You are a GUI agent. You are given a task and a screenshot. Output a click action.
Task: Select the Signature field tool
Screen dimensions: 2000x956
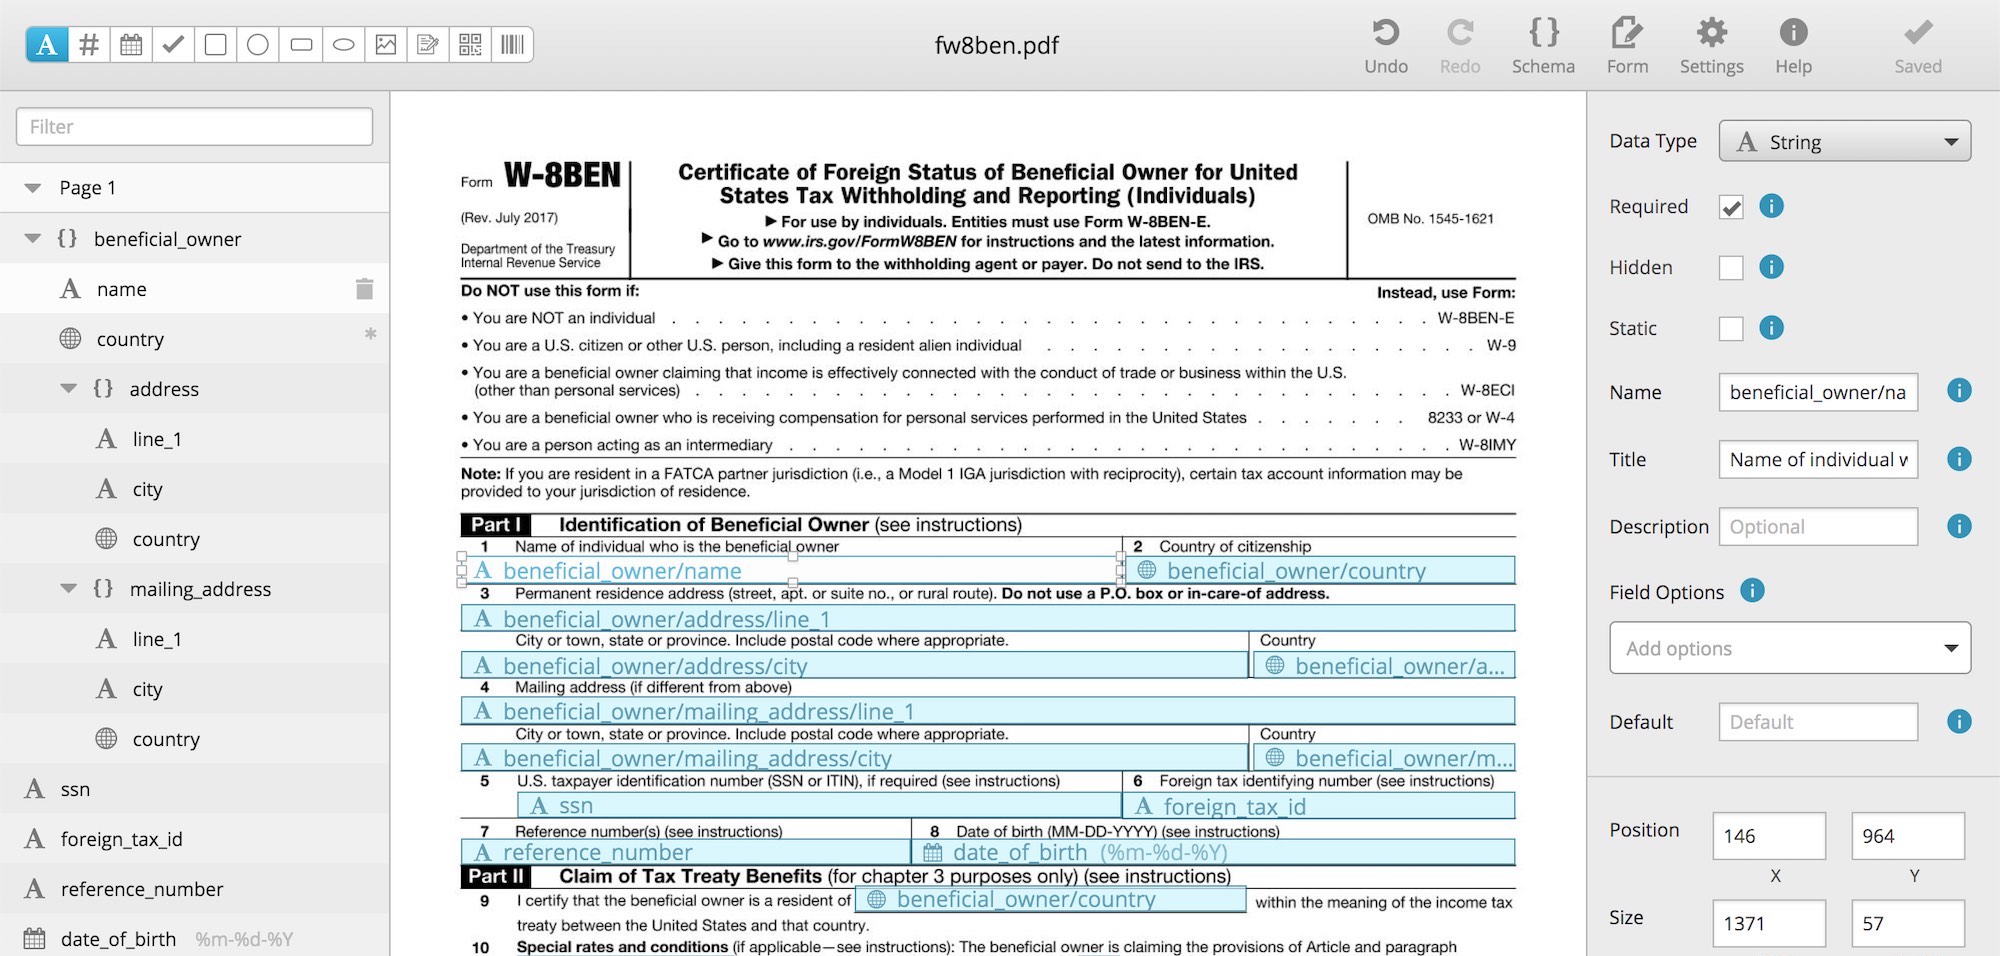[x=428, y=44]
